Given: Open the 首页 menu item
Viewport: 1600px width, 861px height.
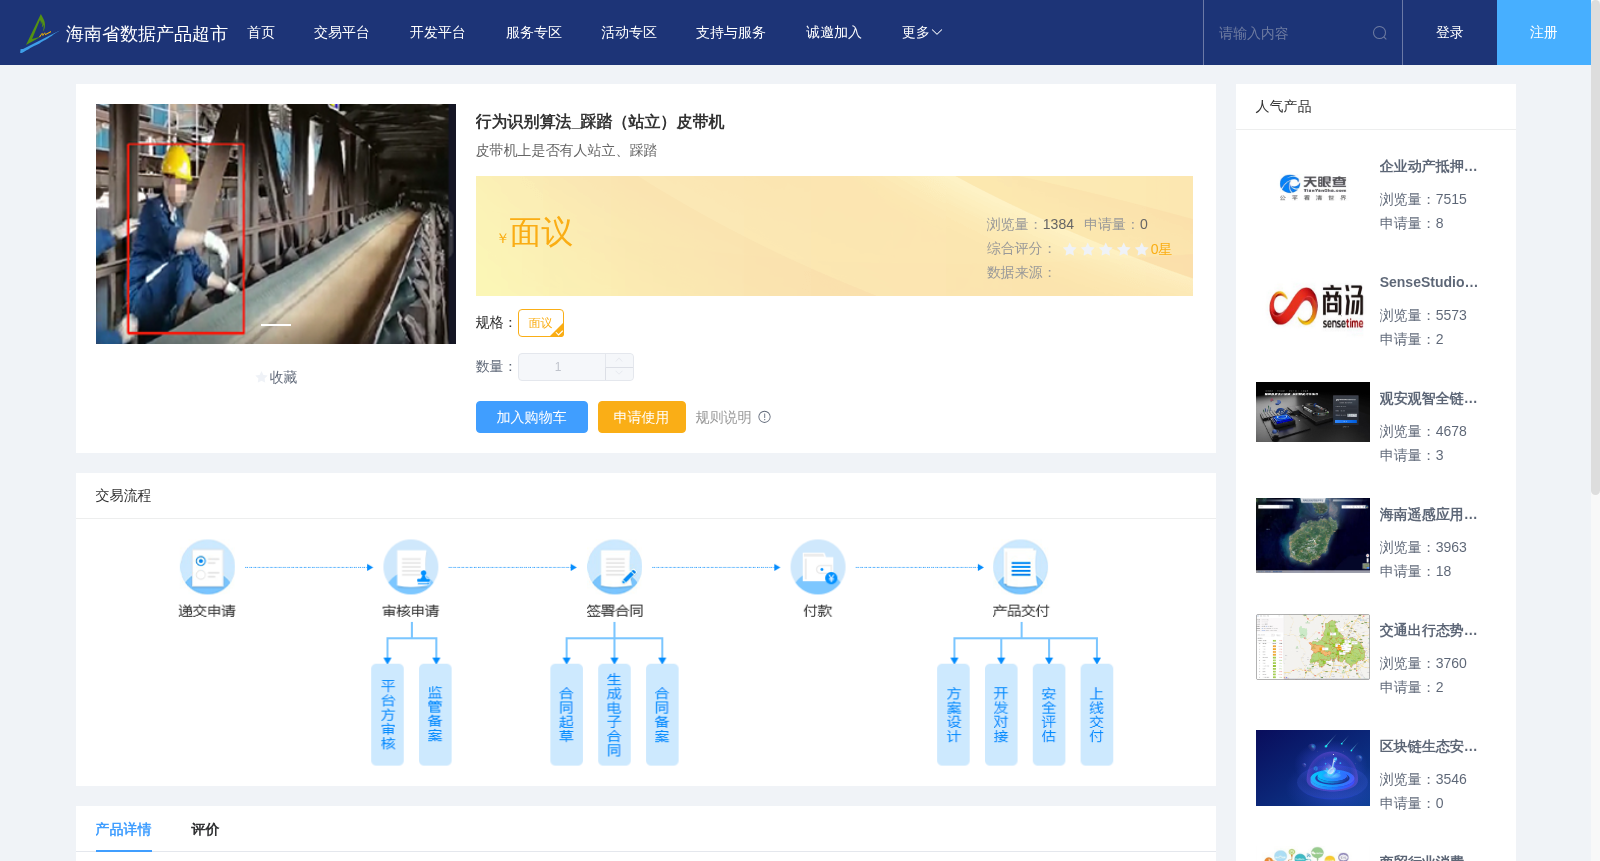Looking at the screenshot, I should [x=261, y=33].
